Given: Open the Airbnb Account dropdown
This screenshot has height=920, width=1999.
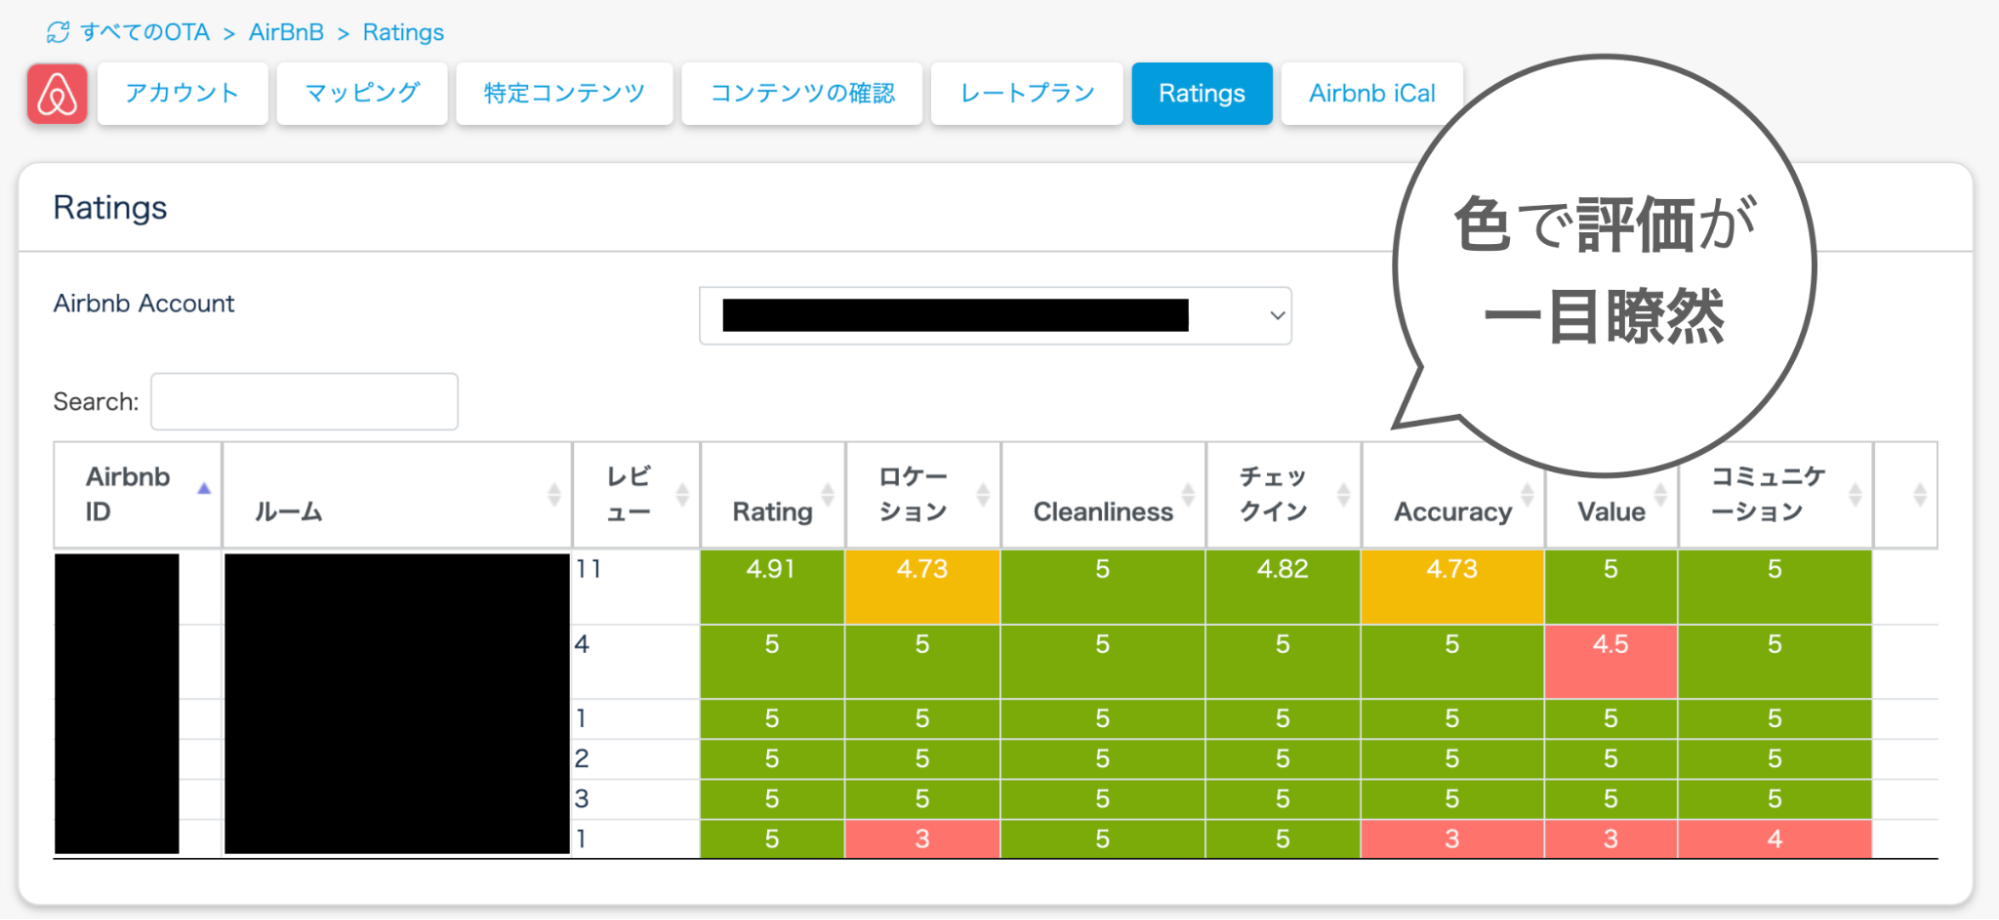Looking at the screenshot, I should point(995,316).
